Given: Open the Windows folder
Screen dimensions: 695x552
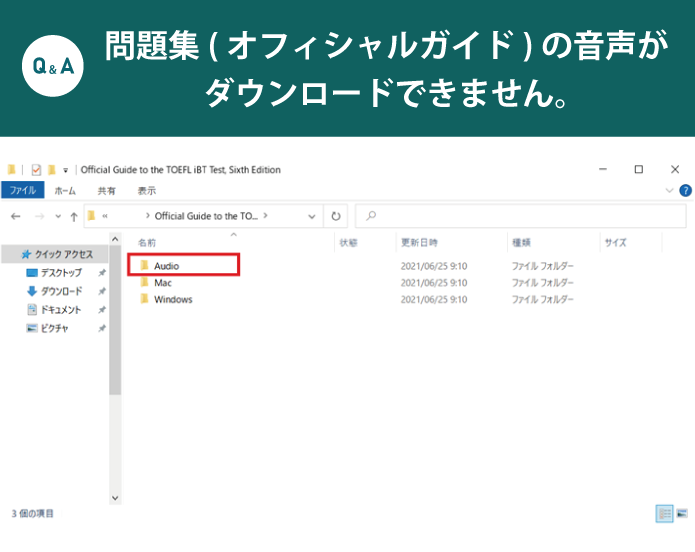Looking at the screenshot, I should (173, 300).
